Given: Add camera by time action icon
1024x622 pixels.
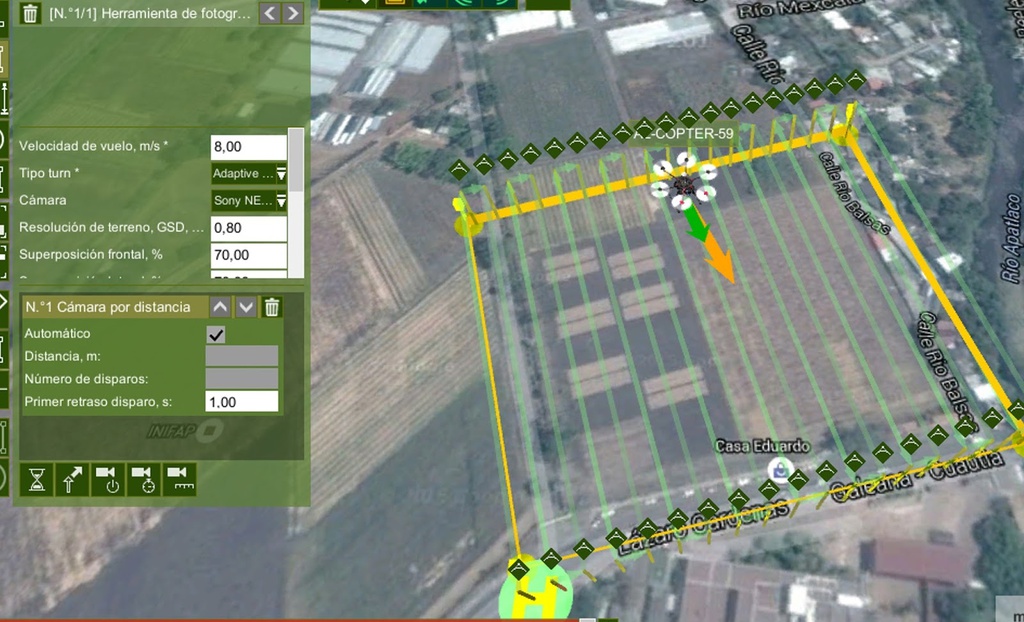Looking at the screenshot, I should [143, 480].
